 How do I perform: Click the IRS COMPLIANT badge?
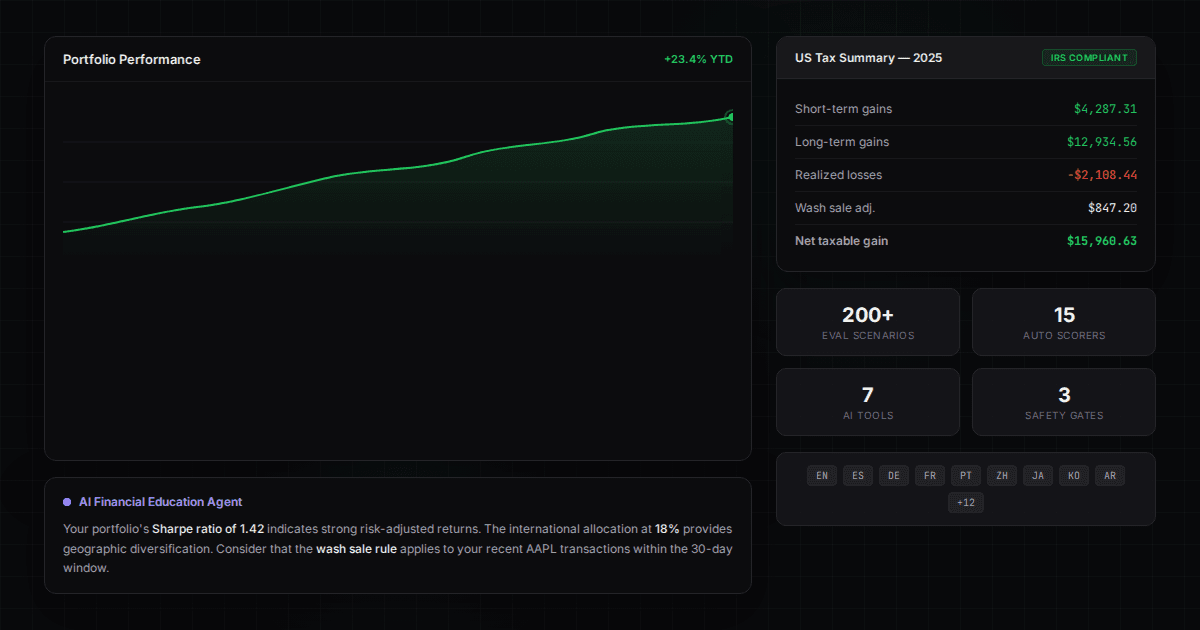point(1089,58)
